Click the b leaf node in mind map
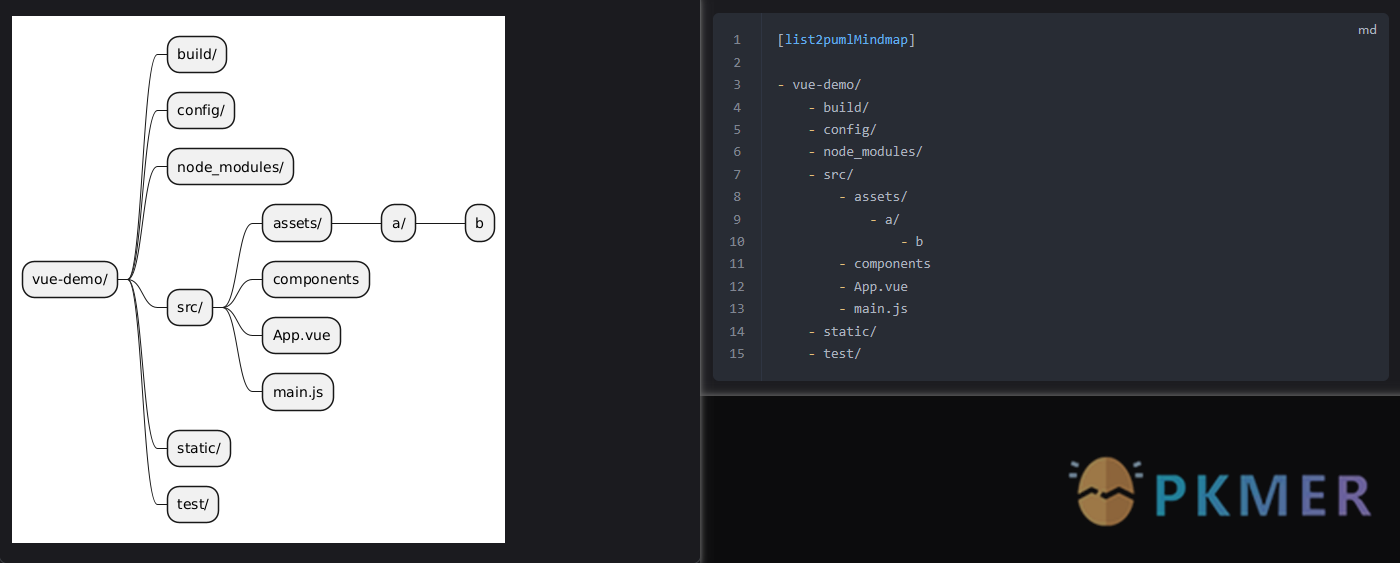Image resolution: width=1400 pixels, height=563 pixels. point(480,223)
